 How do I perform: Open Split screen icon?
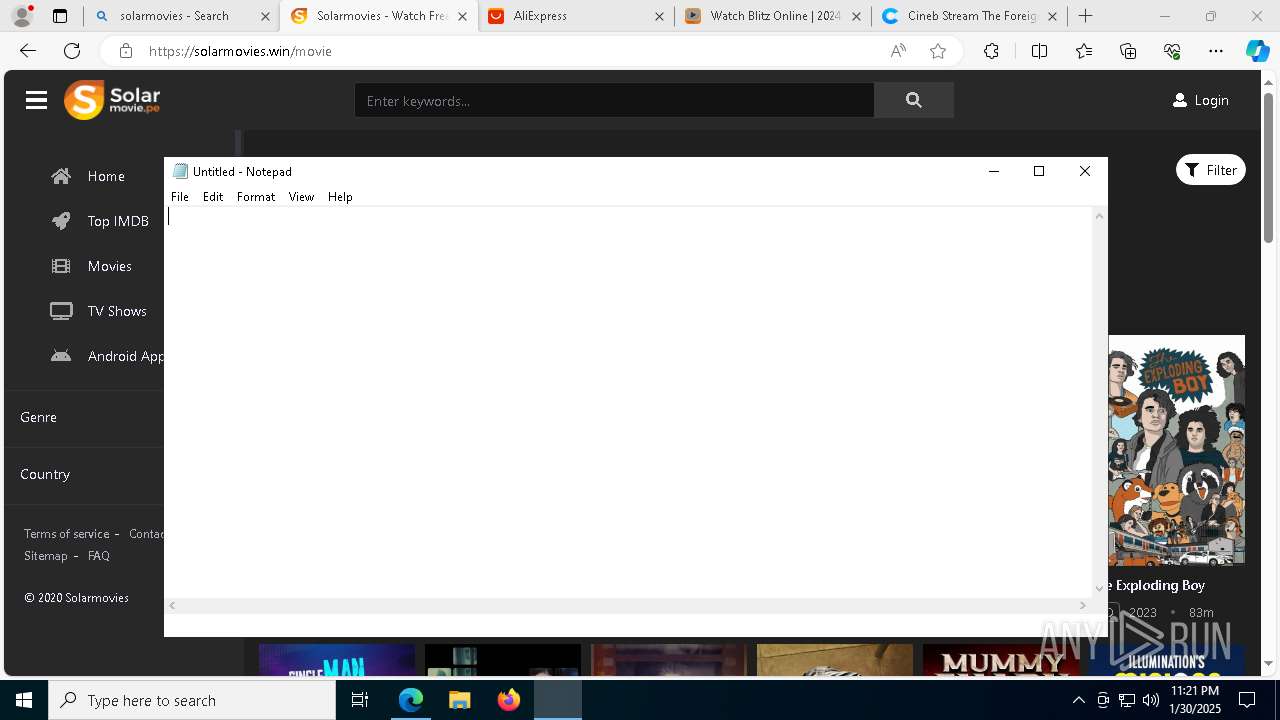(x=1039, y=51)
